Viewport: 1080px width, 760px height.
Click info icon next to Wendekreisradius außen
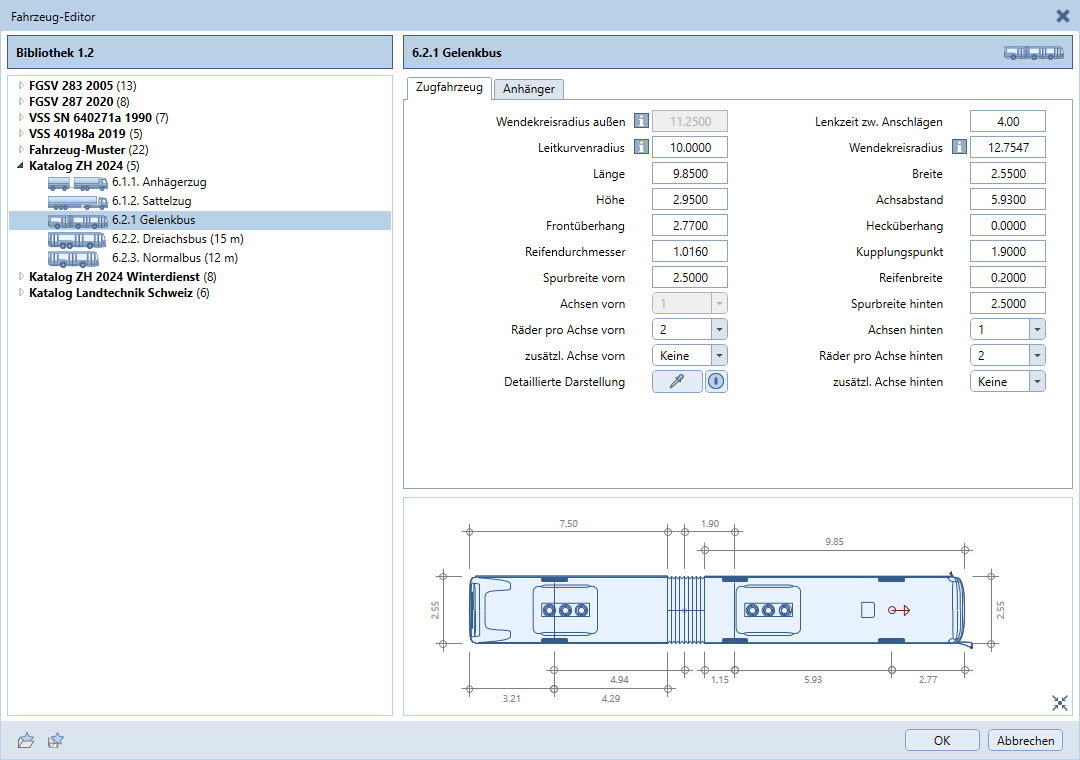[641, 122]
